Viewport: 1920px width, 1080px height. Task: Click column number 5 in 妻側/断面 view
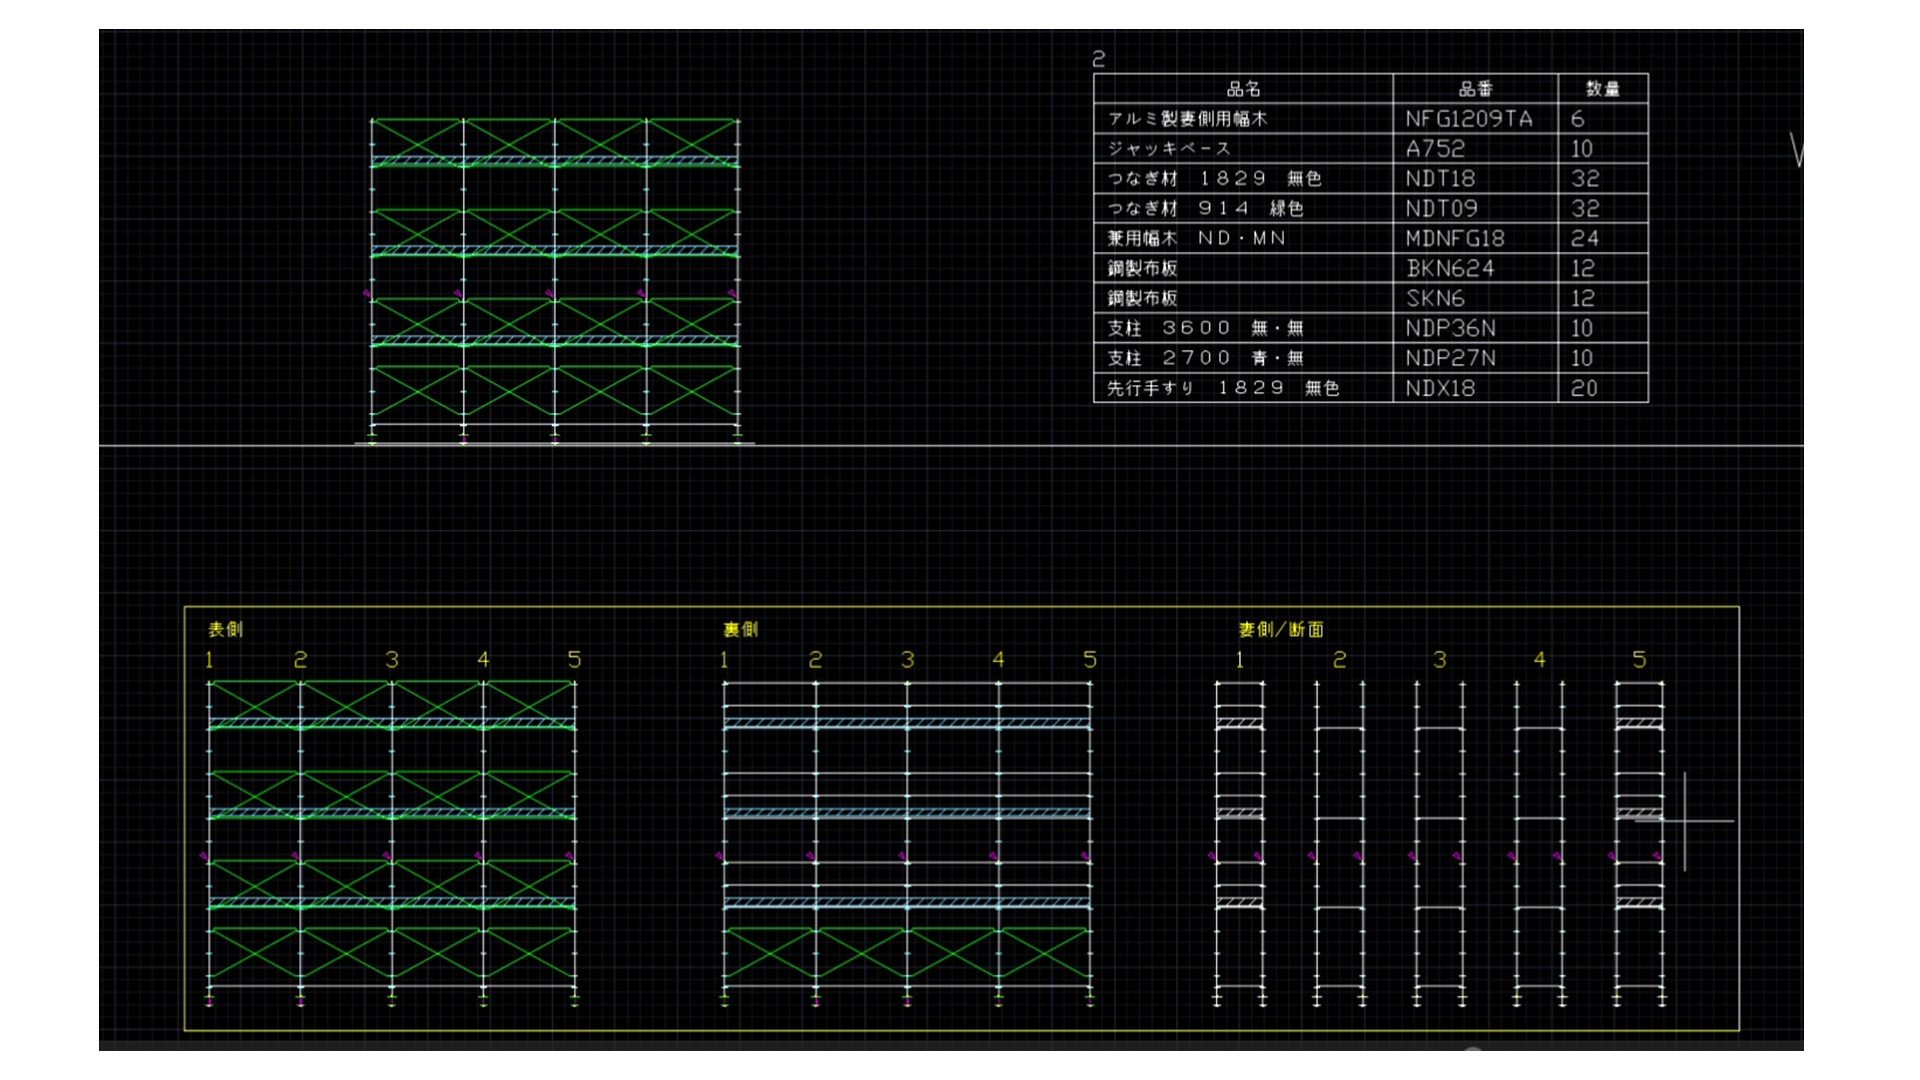click(1639, 660)
